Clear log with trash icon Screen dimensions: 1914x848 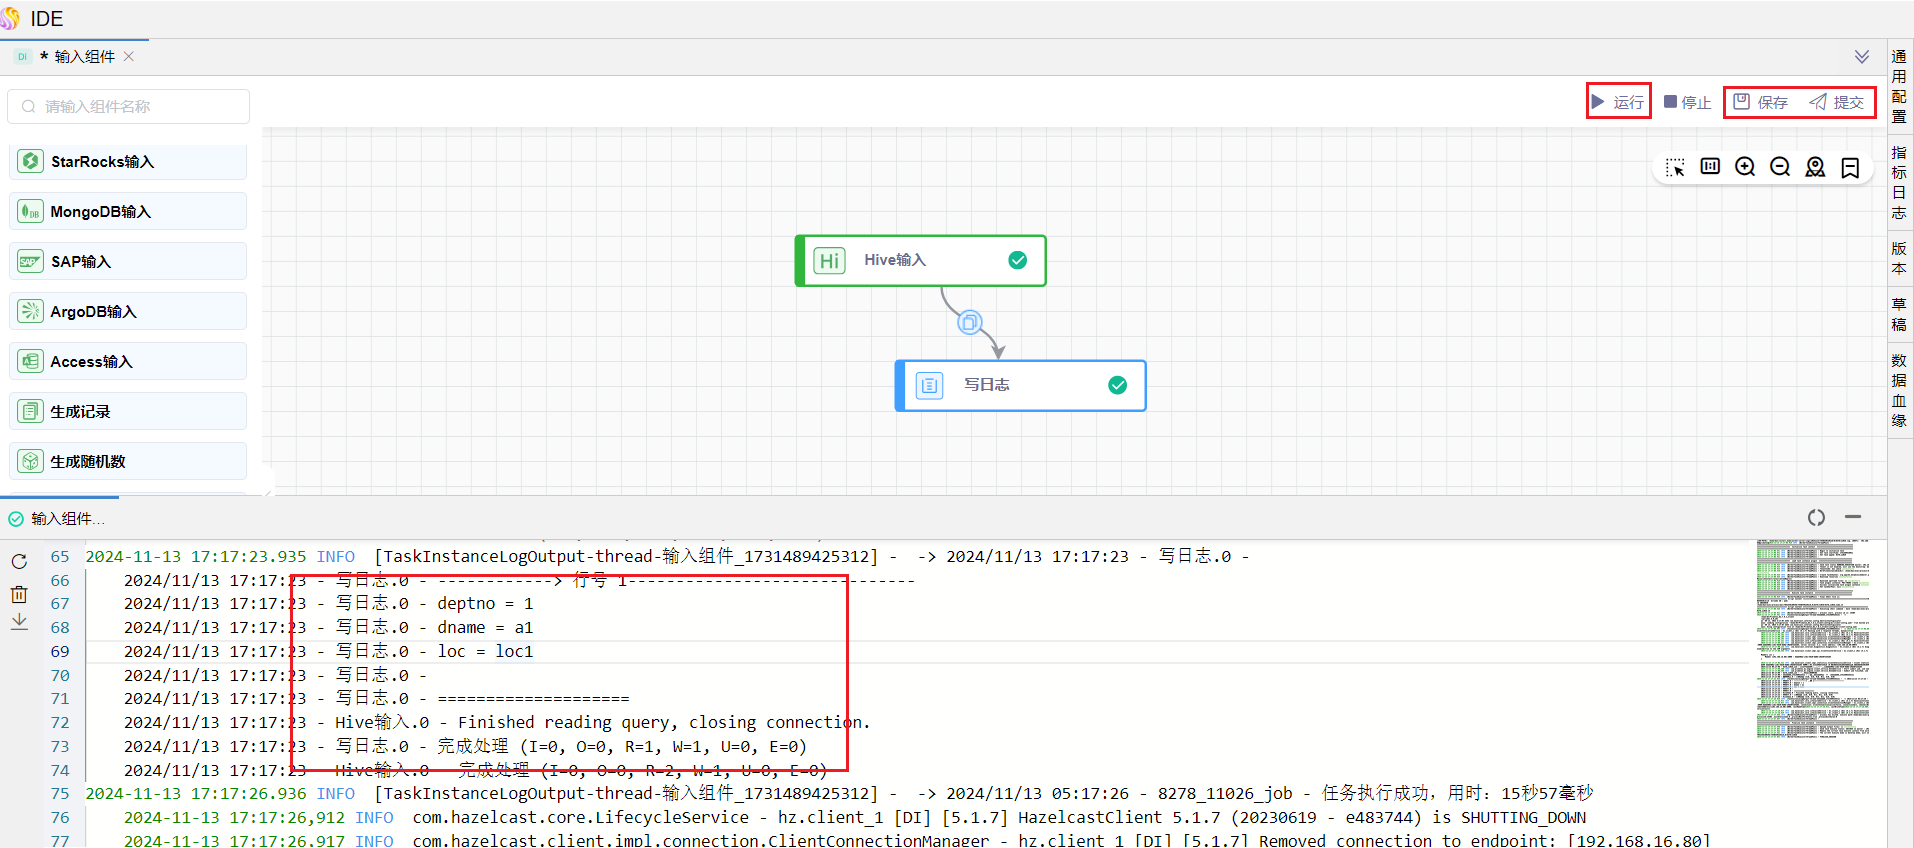[x=19, y=594]
